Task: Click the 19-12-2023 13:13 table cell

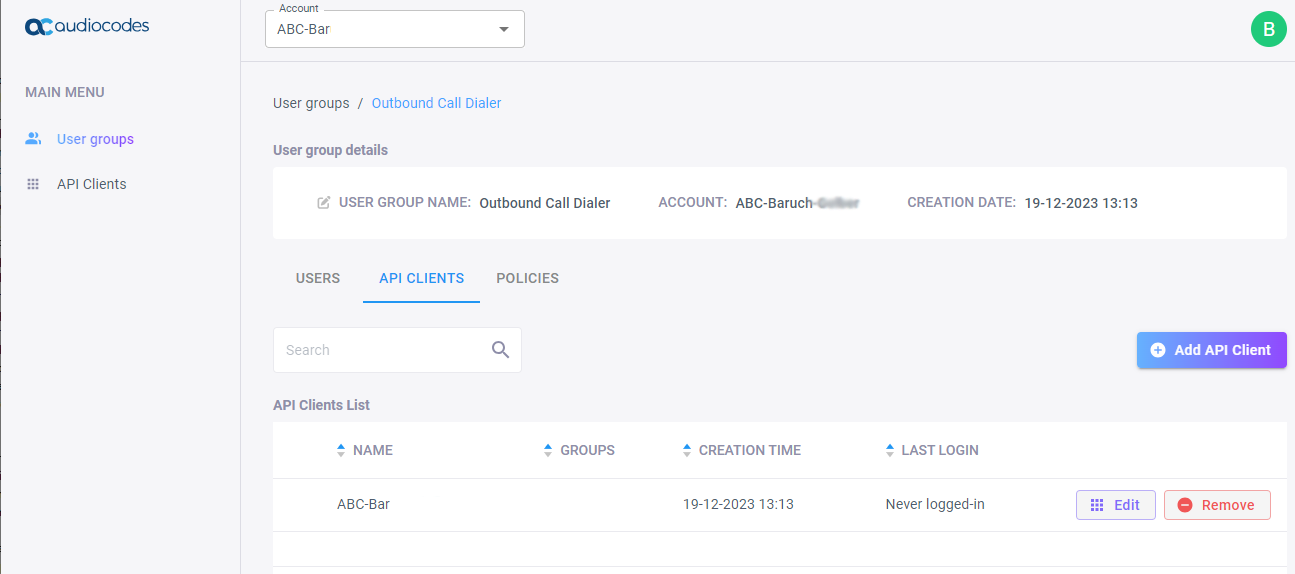Action: click(738, 504)
